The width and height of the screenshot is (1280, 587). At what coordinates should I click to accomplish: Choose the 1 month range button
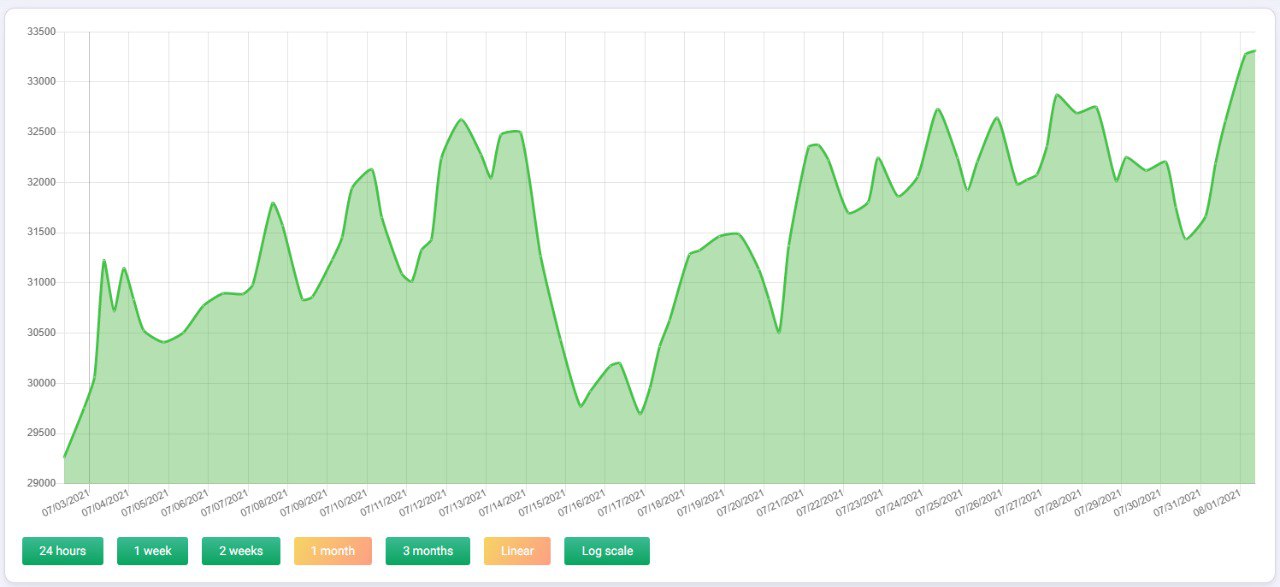333,551
